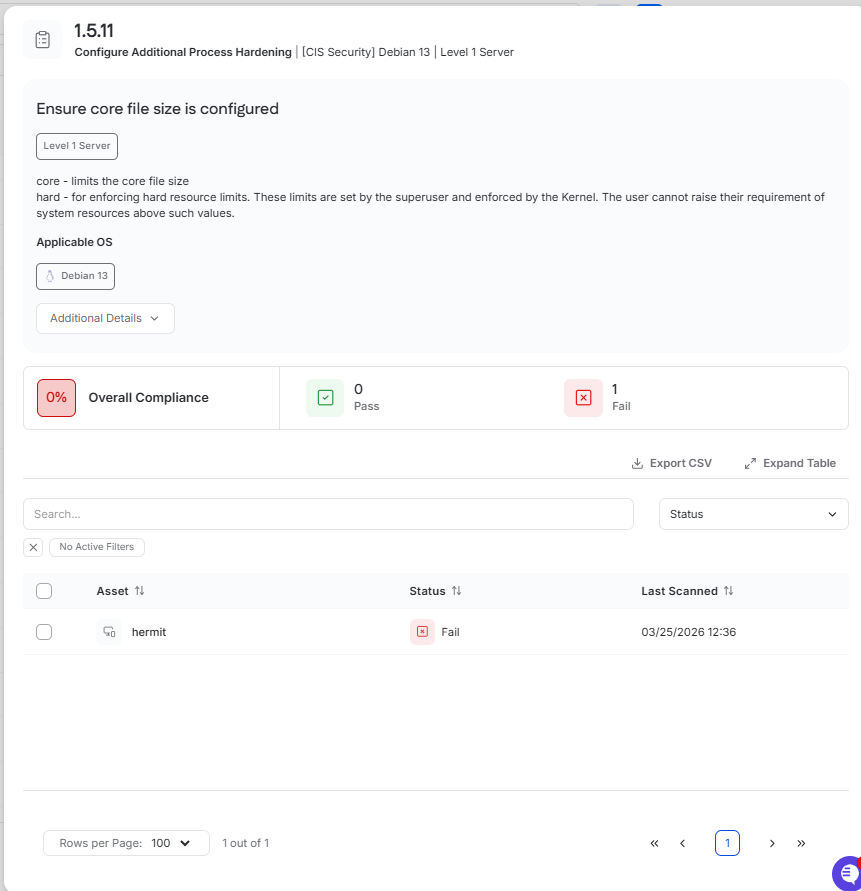Click Configure Additional Process Hardening text

(183, 52)
